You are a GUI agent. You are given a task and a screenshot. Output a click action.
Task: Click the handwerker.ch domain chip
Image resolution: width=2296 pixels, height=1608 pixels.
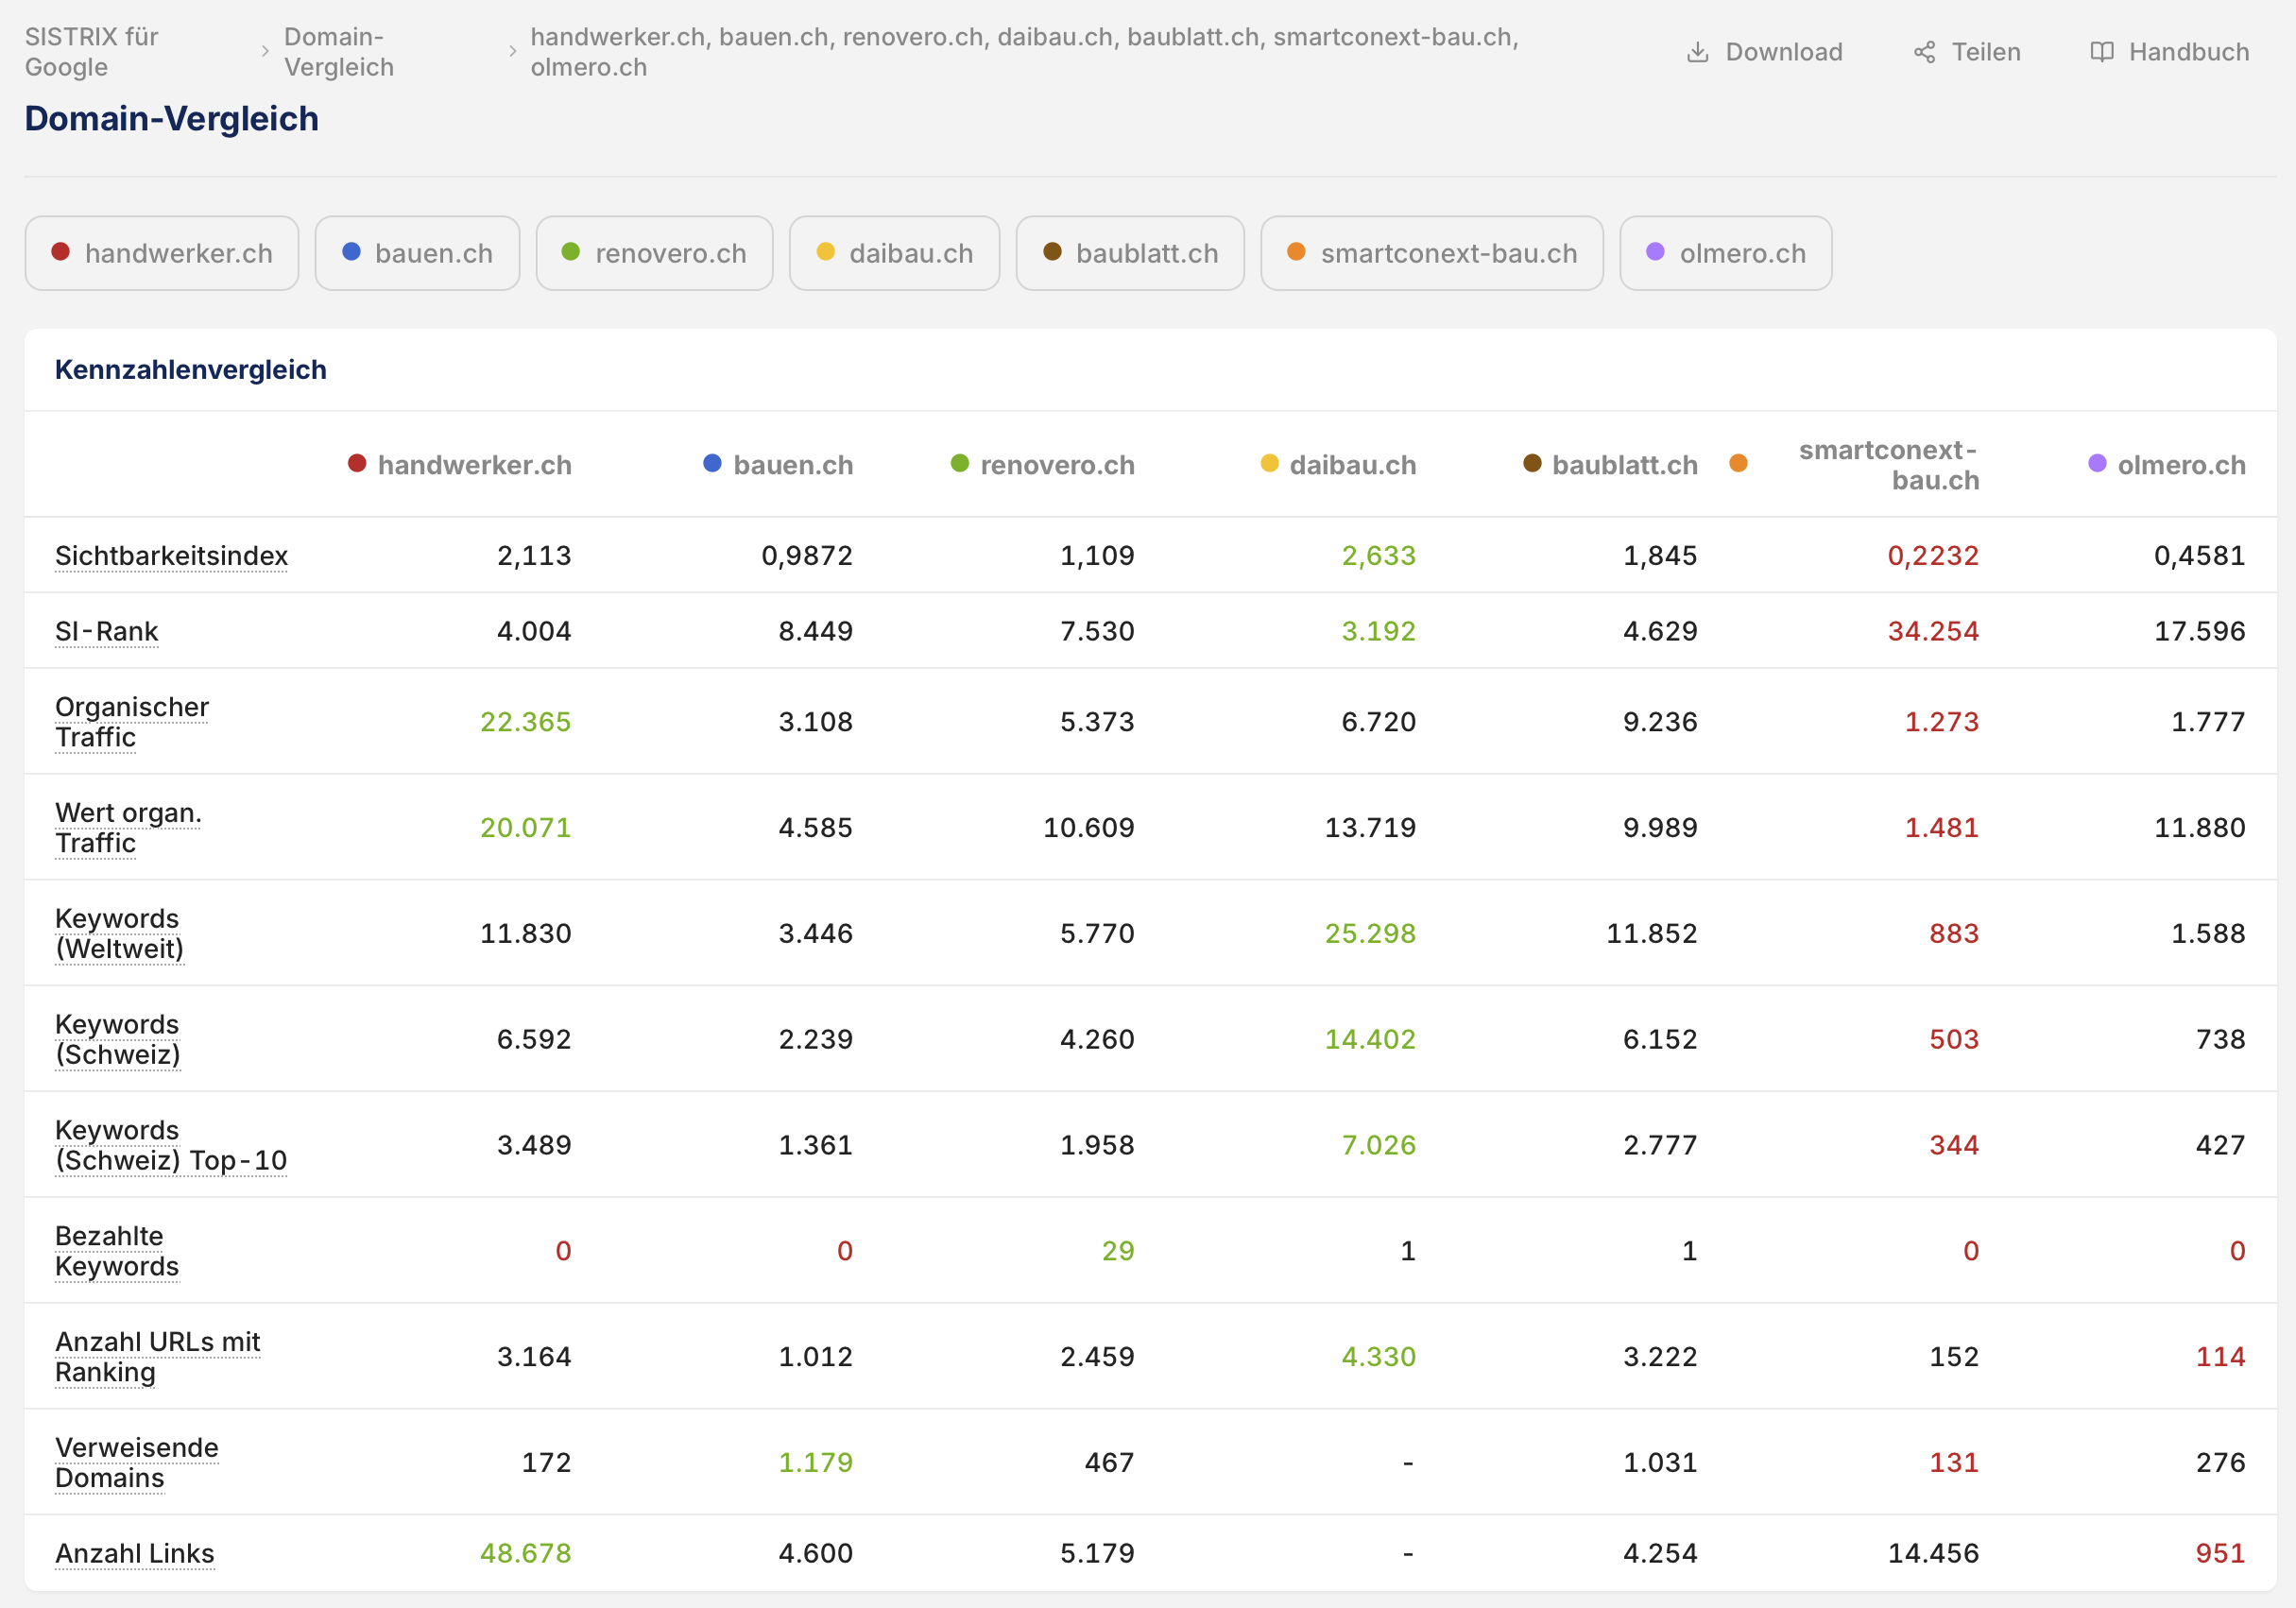pyautogui.click(x=162, y=253)
